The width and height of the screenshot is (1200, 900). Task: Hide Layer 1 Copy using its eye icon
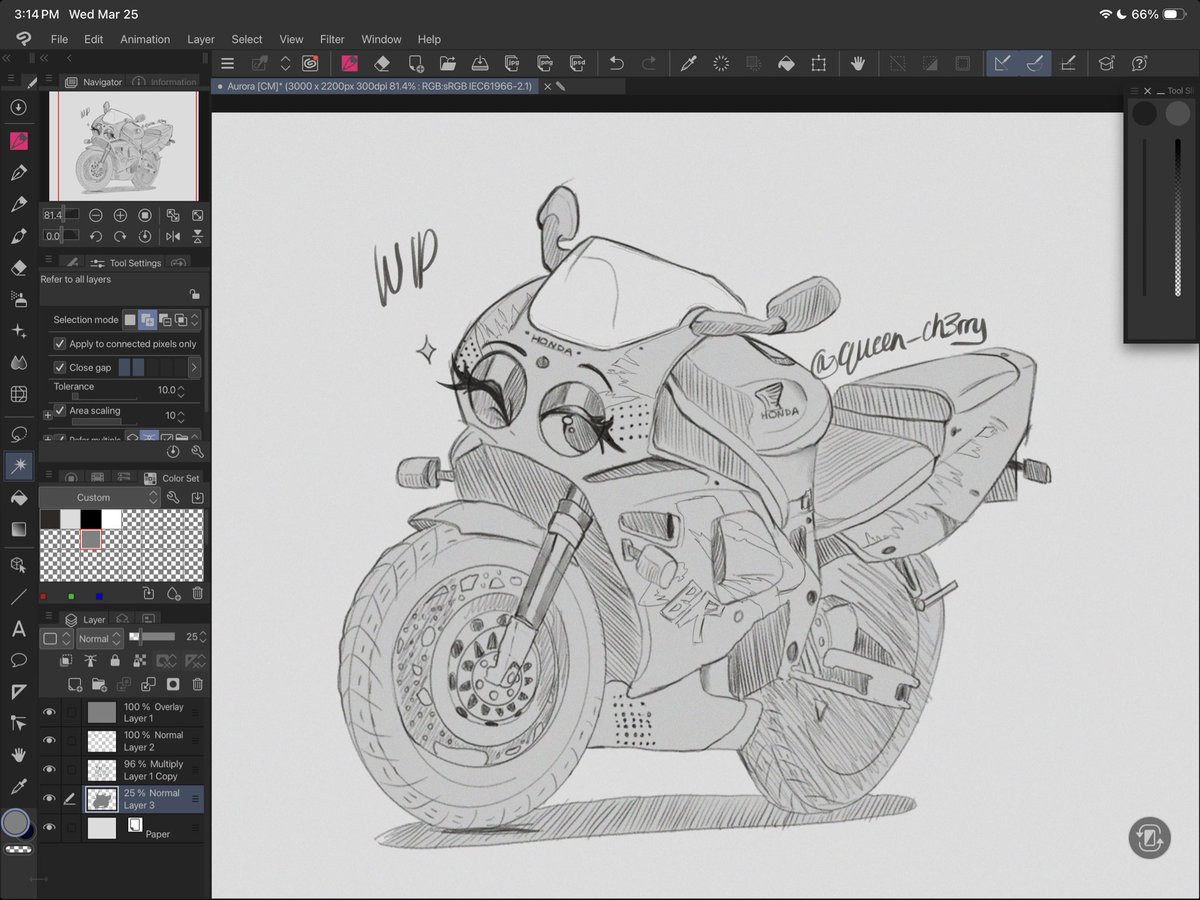49,770
